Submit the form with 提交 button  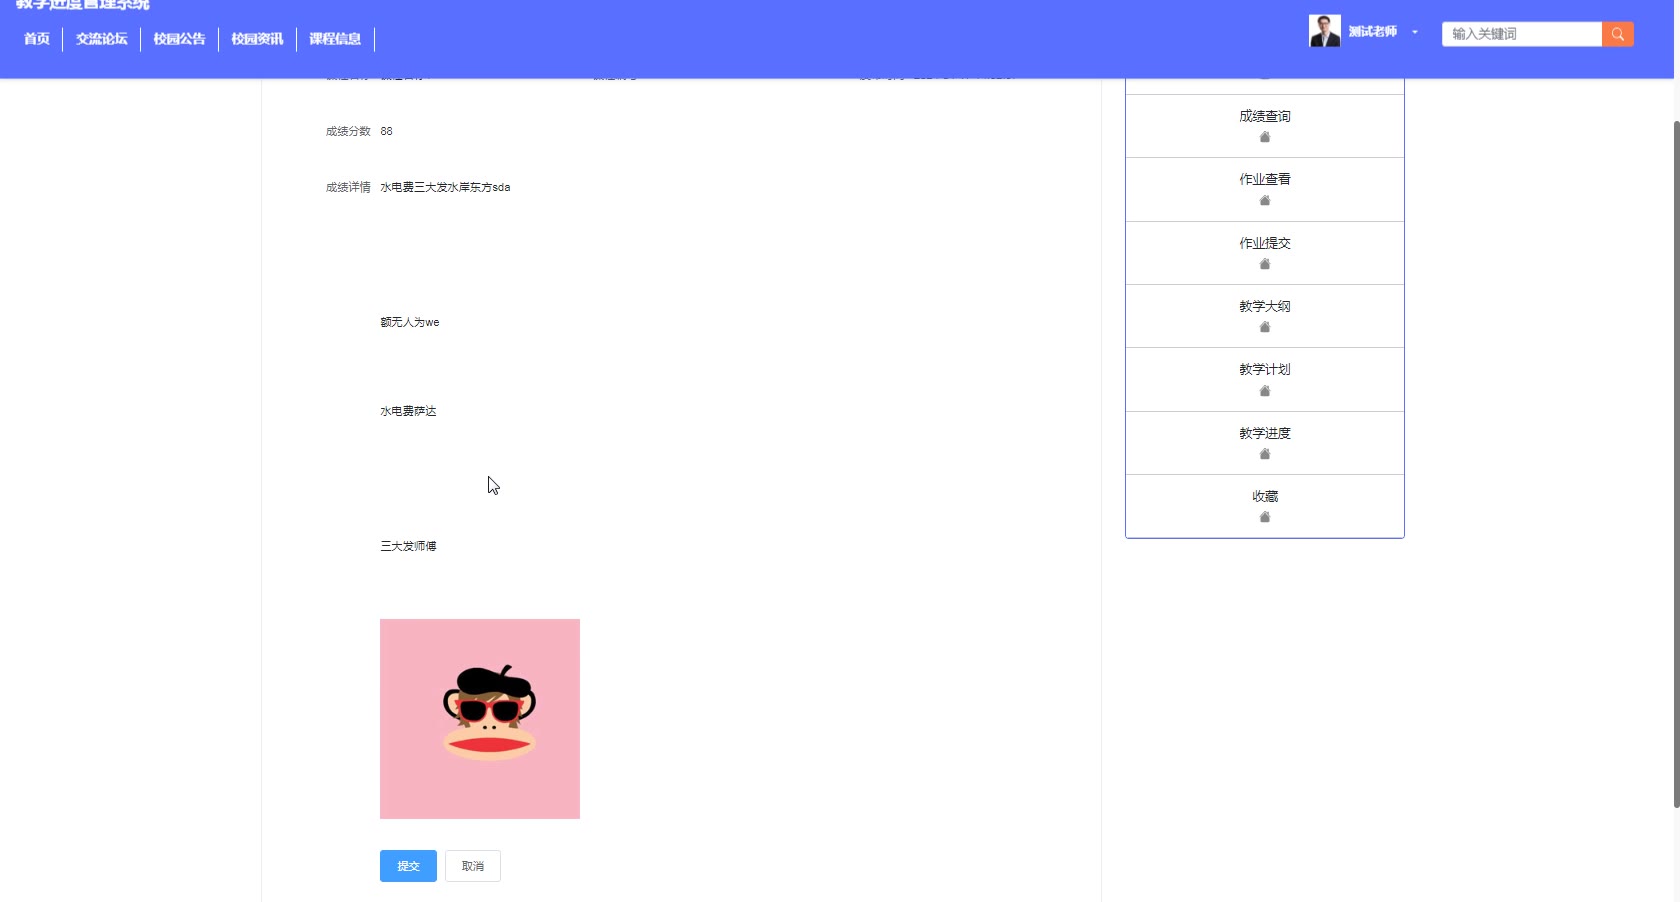click(408, 866)
